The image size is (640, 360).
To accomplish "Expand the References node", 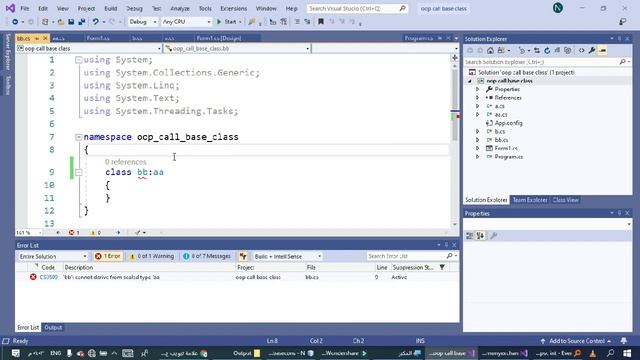I will point(478,98).
